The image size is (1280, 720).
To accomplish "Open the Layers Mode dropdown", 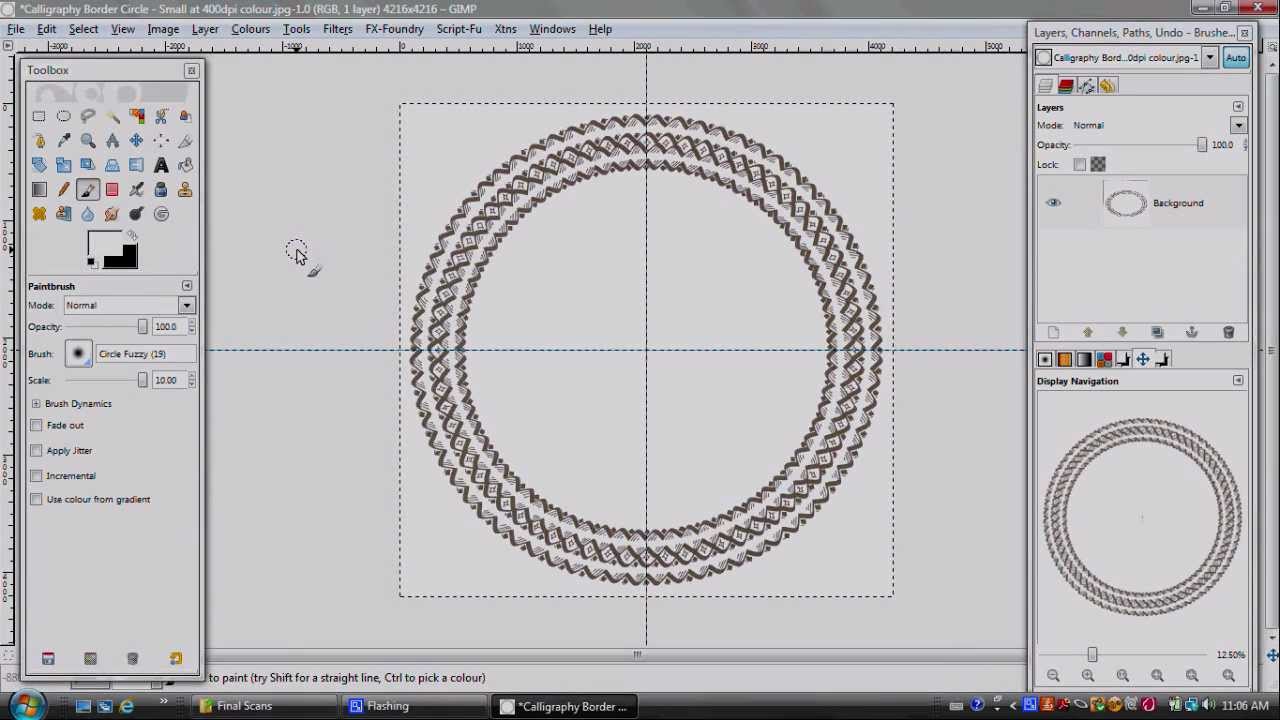I will [x=1238, y=126].
